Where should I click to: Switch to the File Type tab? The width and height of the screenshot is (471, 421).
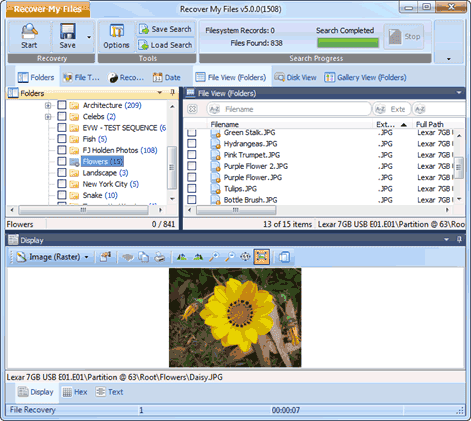pos(81,77)
